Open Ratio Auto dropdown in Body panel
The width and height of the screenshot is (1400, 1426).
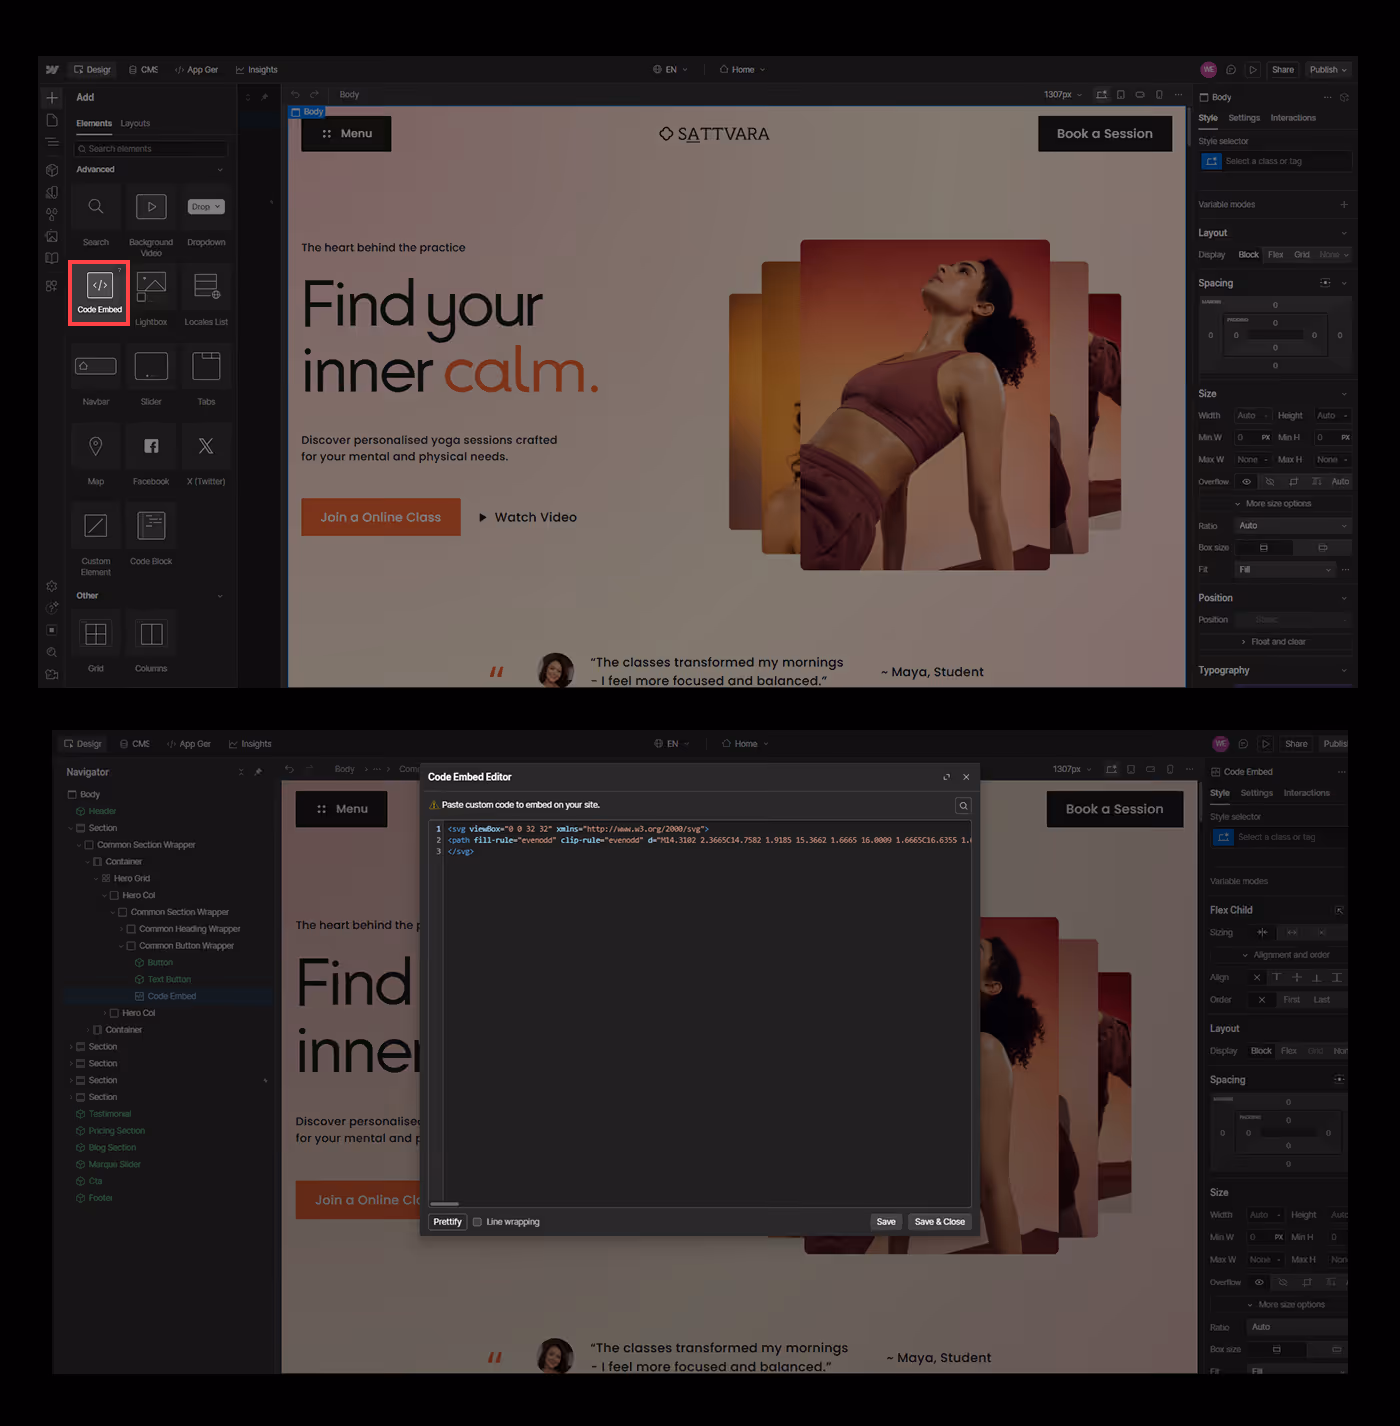(x=1293, y=526)
